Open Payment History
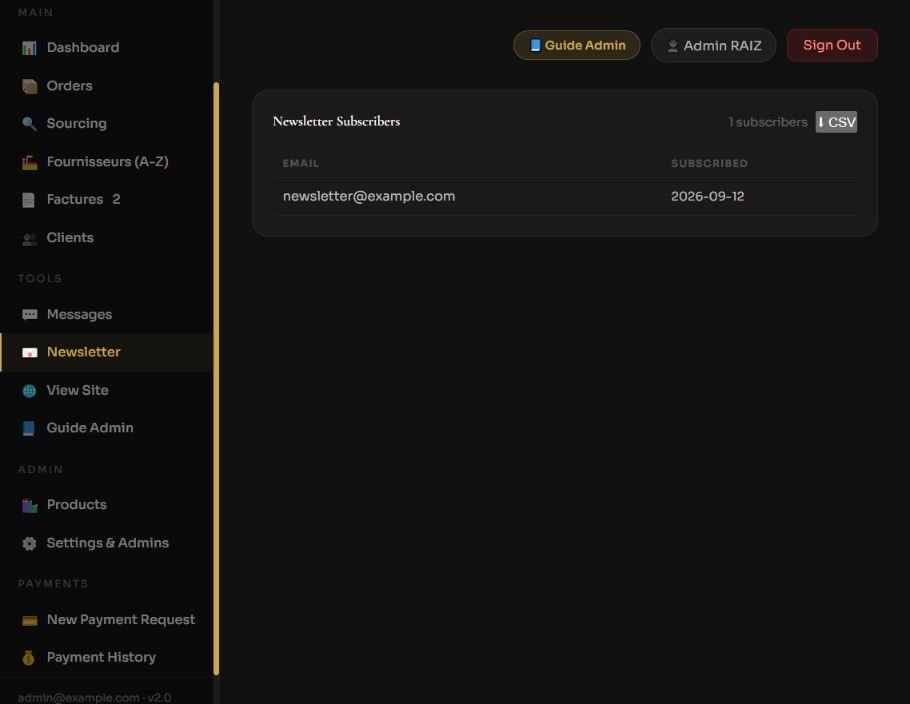 [107, 658]
